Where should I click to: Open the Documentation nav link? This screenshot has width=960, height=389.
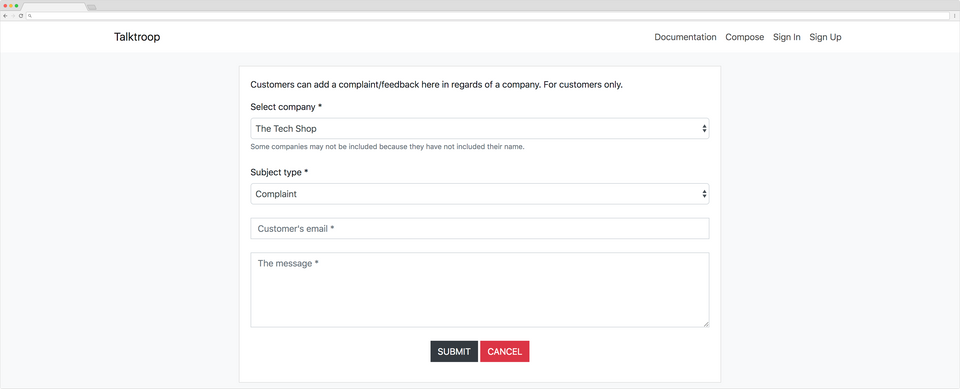pyautogui.click(x=685, y=37)
